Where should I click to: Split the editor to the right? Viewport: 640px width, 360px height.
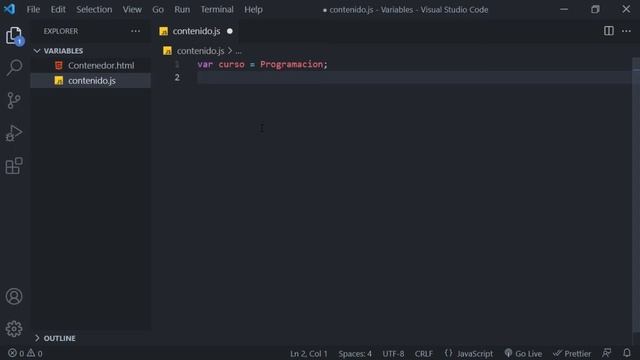609,31
